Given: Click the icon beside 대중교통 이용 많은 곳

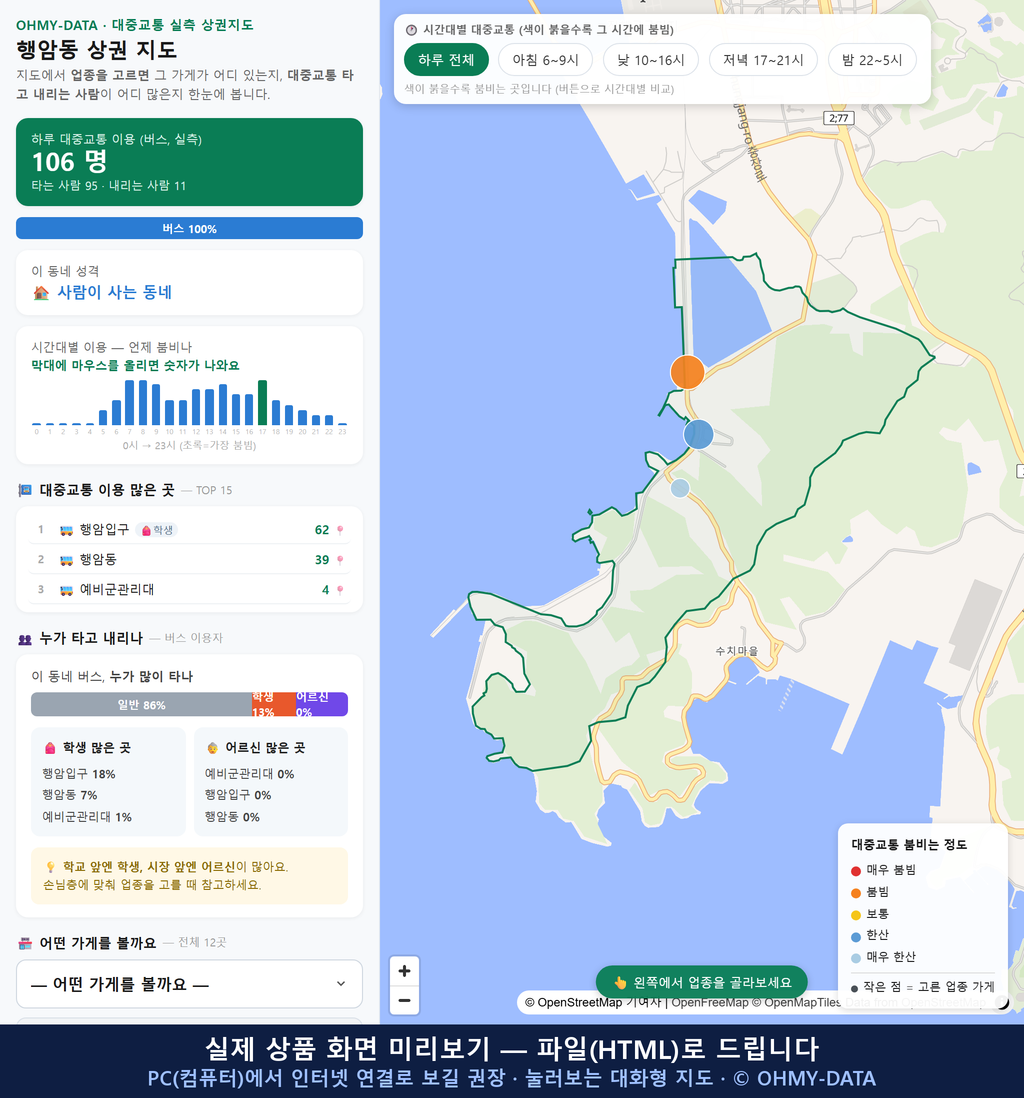Looking at the screenshot, I should (25, 490).
